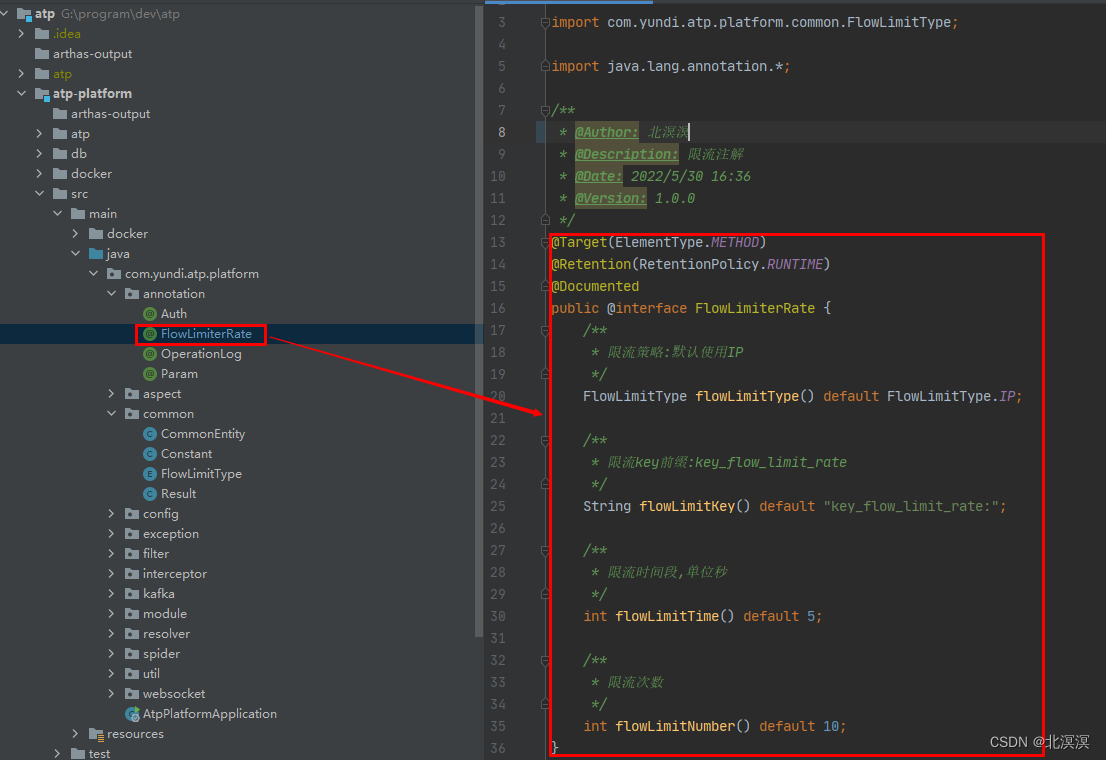Click the websocket package folder icon
Screen dimensions: 1106x760
coord(132,694)
